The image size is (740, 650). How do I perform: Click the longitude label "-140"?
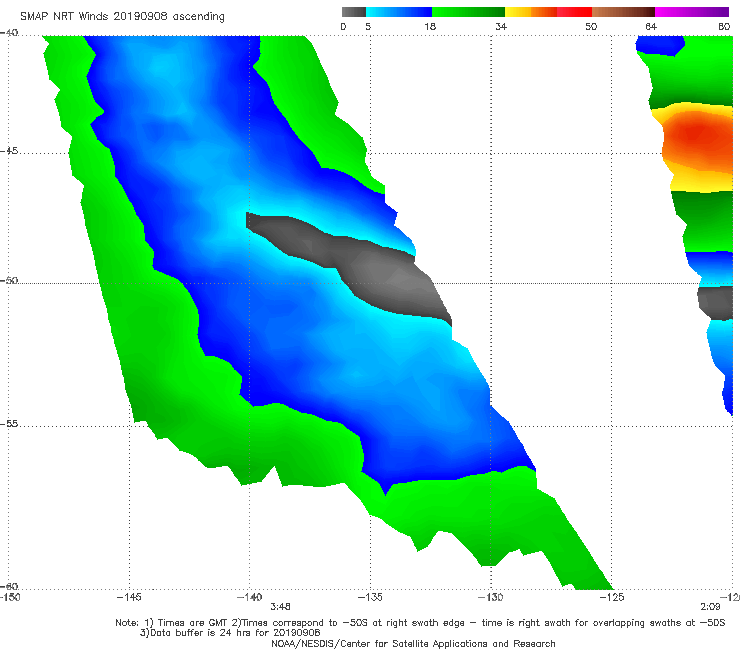click(x=249, y=597)
